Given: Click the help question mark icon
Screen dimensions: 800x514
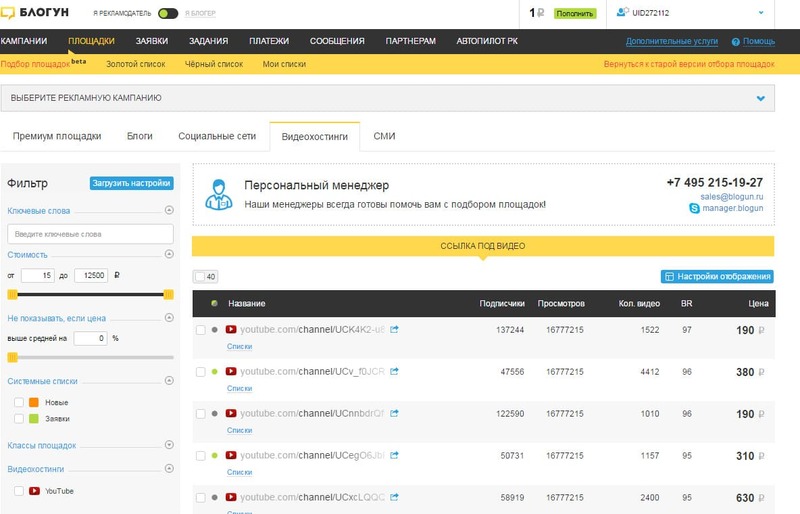Looking at the screenshot, I should pos(735,42).
